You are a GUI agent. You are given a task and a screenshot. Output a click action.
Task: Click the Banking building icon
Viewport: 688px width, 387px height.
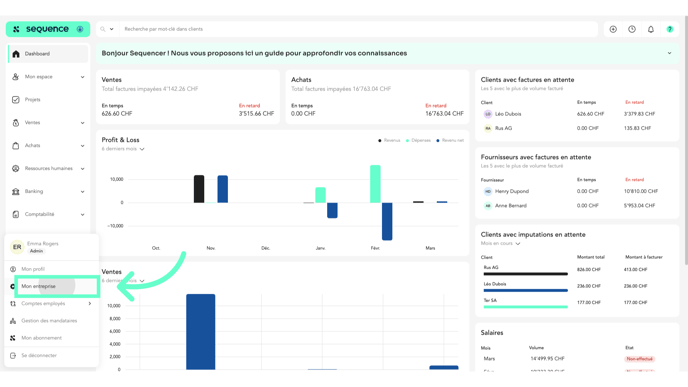click(16, 191)
